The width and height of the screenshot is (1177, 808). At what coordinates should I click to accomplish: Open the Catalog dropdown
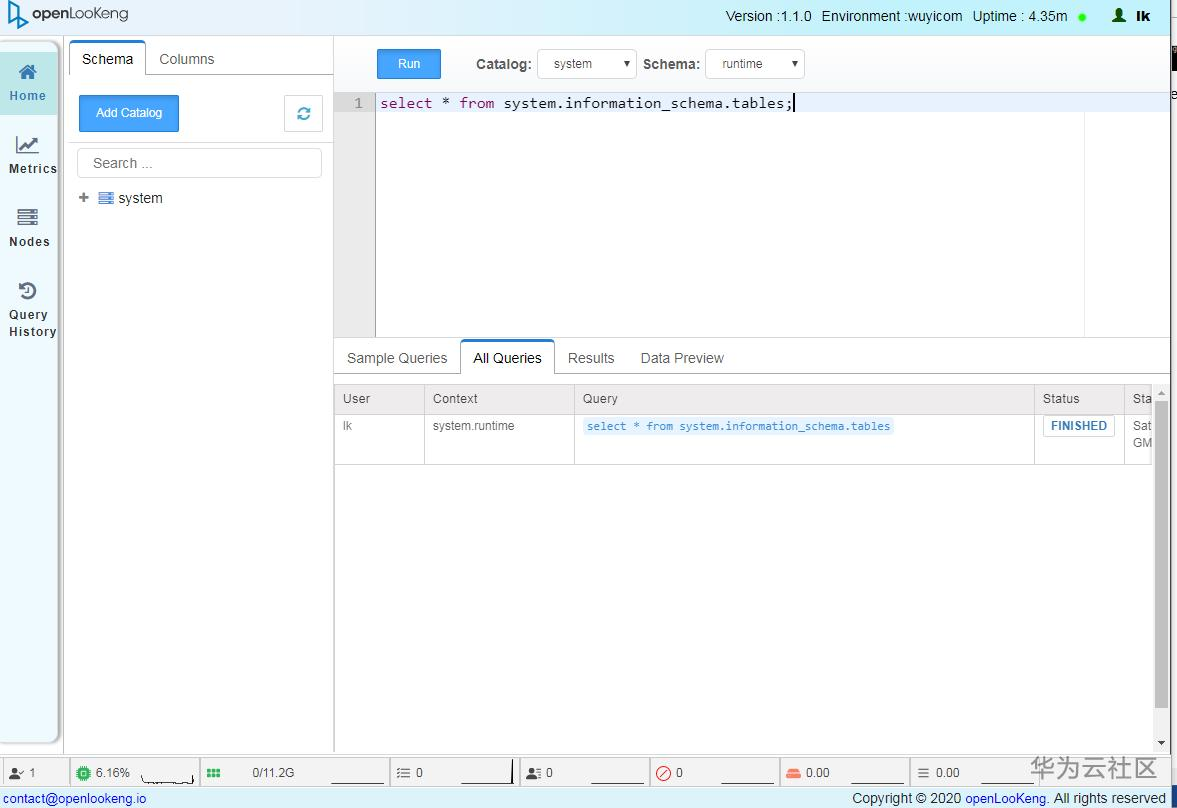587,64
